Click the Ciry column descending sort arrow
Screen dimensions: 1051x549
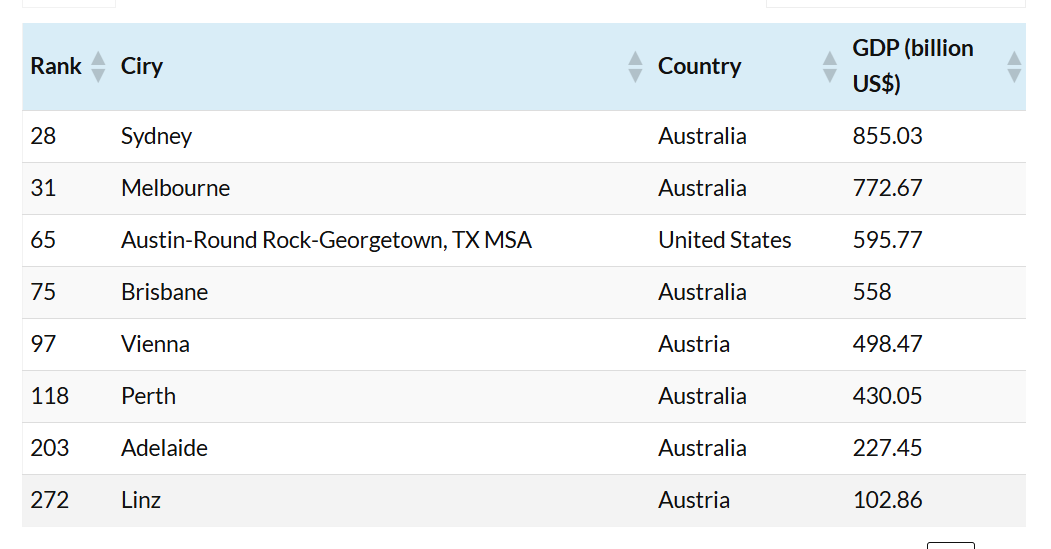point(635,75)
